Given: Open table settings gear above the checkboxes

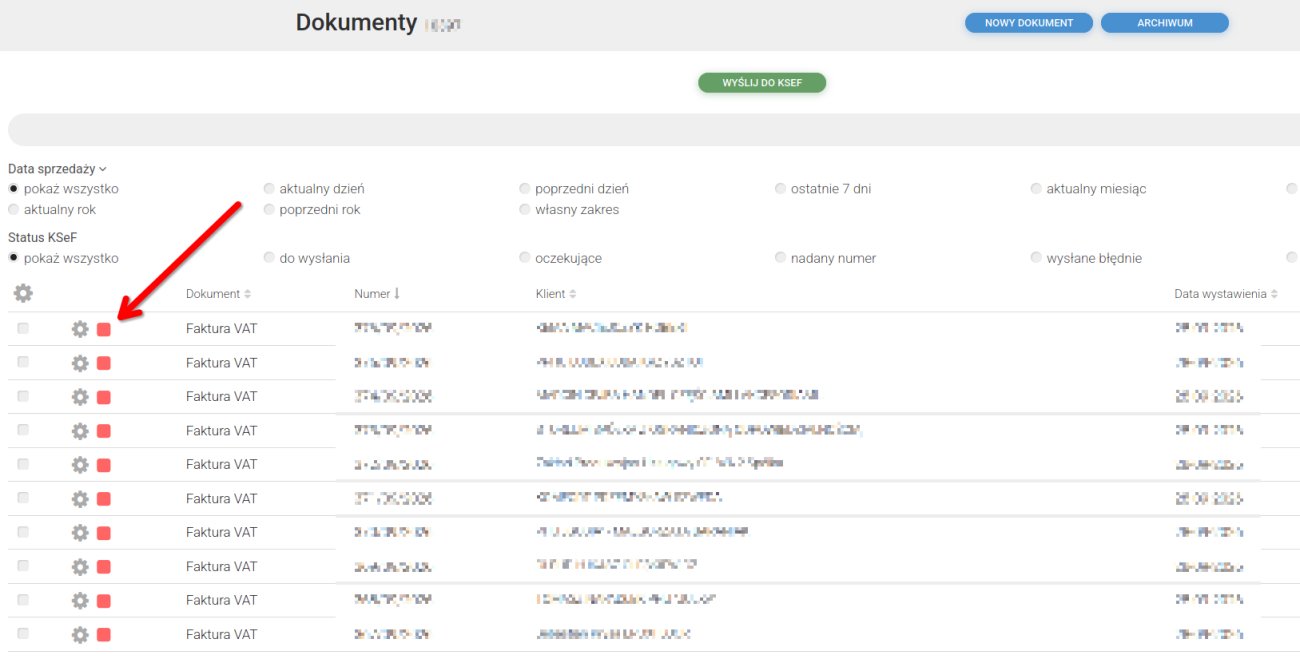Looking at the screenshot, I should (x=23, y=293).
